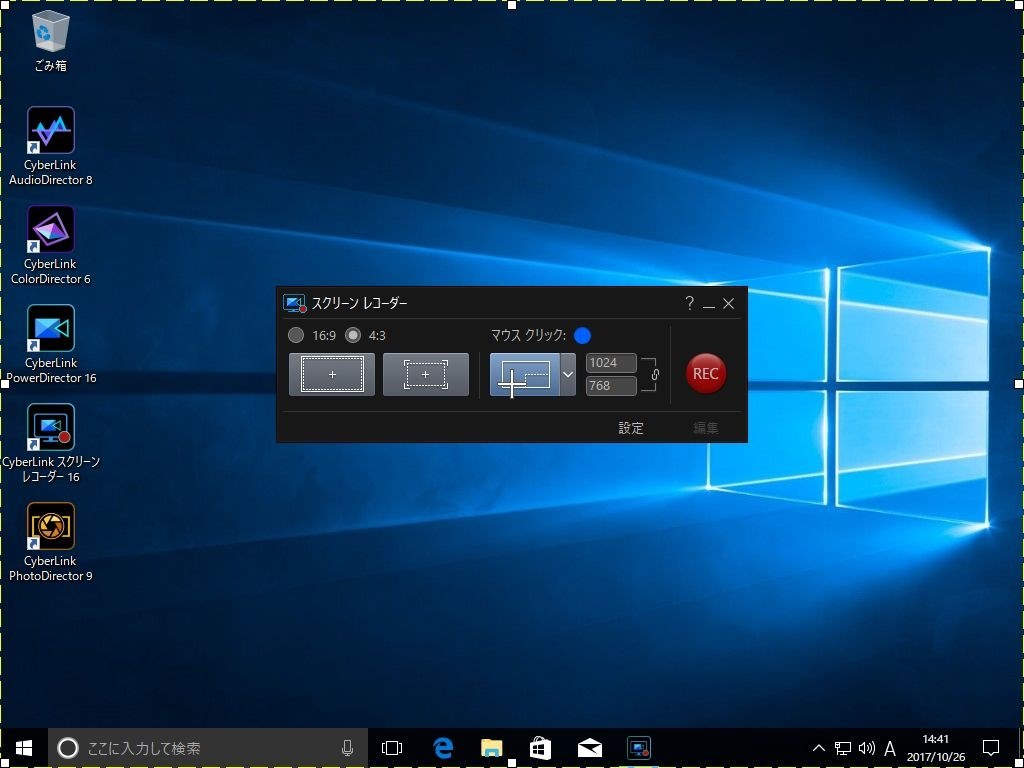The height and width of the screenshot is (768, 1024).
Task: Close the スクリーン レコーダー window
Action: [729, 304]
